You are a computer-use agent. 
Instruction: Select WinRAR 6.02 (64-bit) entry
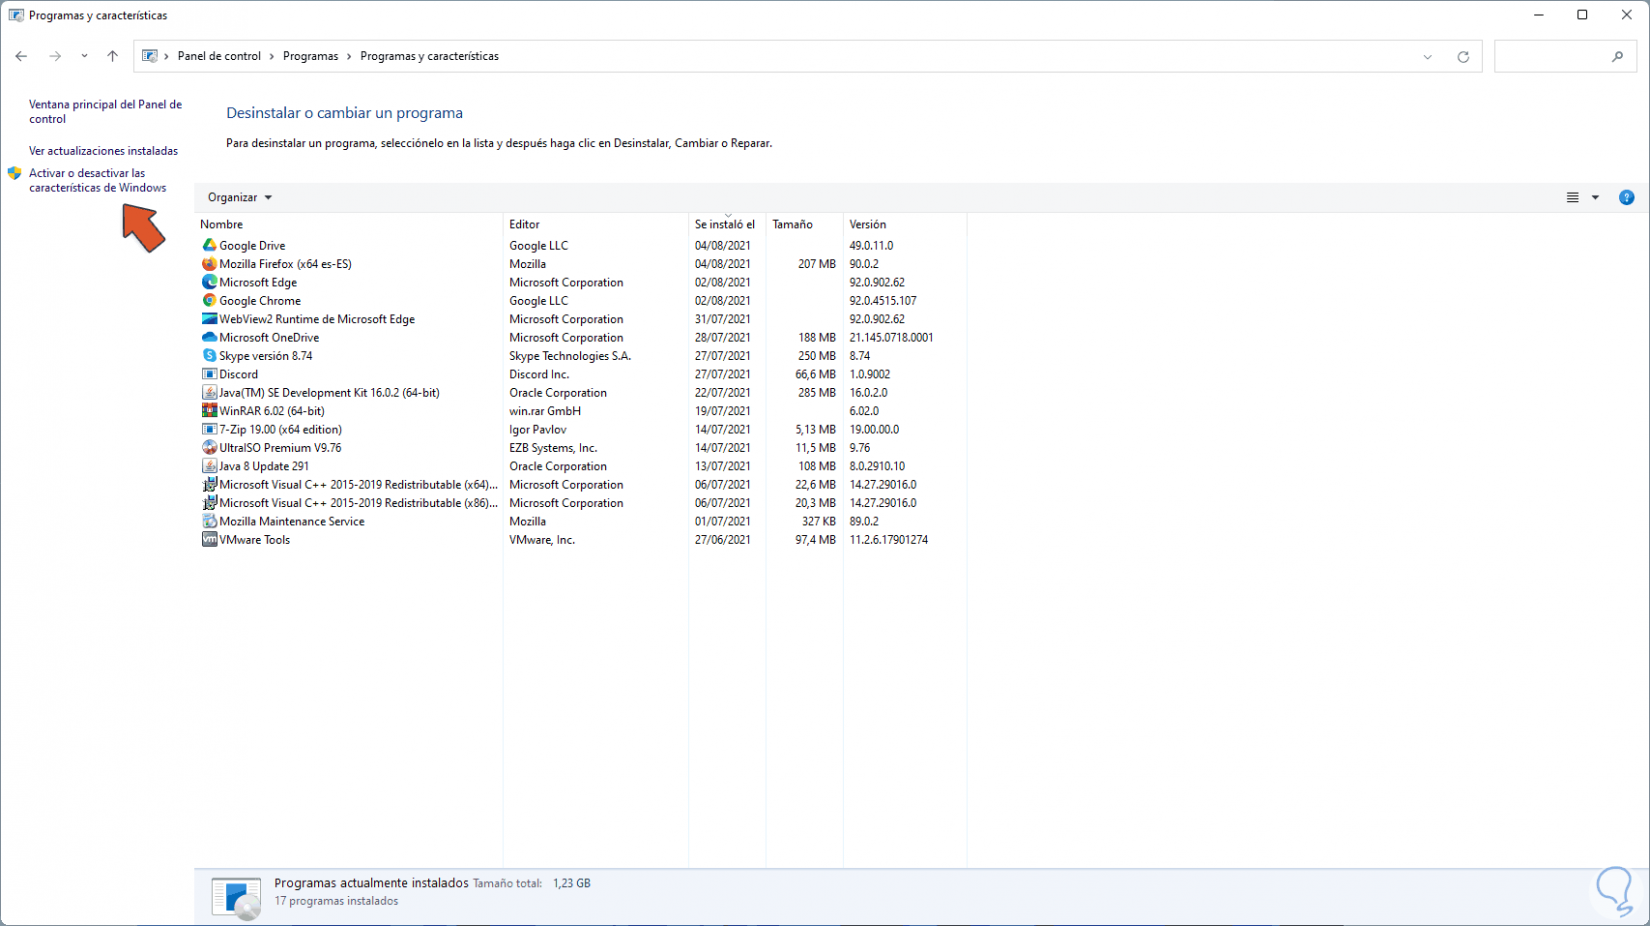[x=272, y=411]
